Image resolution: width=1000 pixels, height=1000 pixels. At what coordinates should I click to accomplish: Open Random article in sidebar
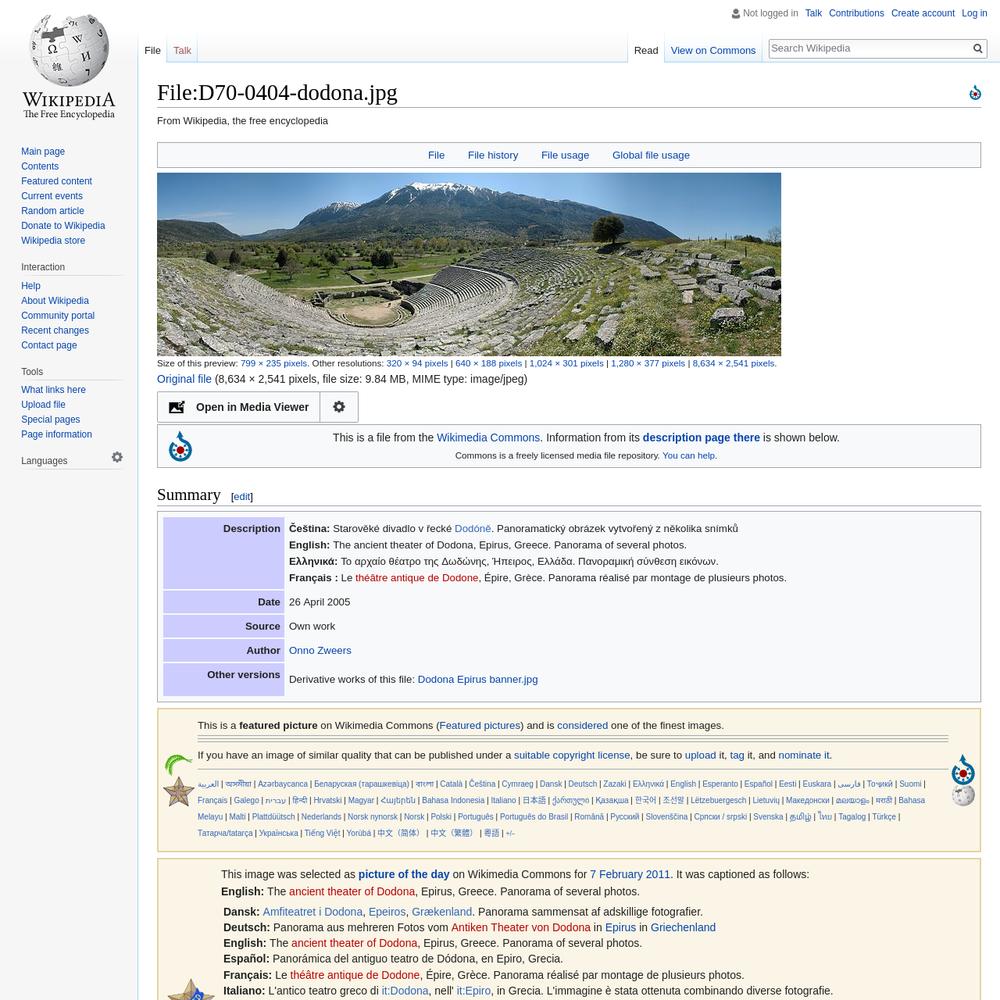[52, 210]
